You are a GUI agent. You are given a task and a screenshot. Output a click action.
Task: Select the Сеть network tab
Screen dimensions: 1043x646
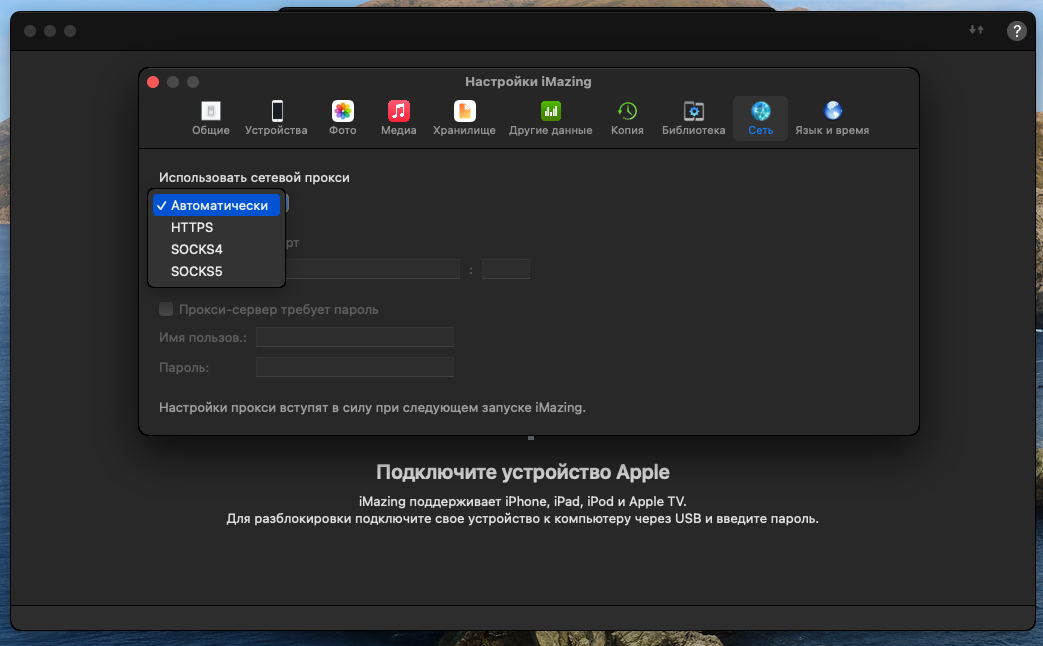point(760,118)
